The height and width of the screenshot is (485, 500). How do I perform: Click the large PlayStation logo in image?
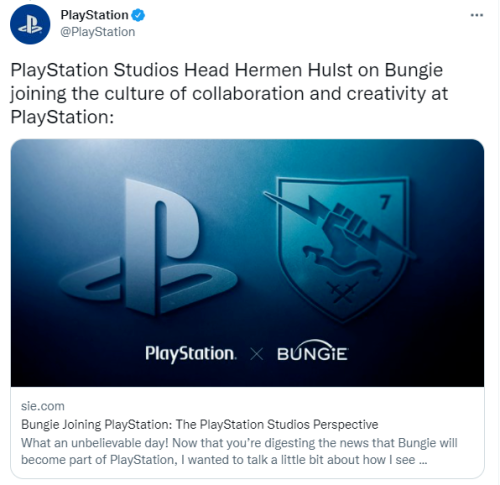tap(148, 247)
